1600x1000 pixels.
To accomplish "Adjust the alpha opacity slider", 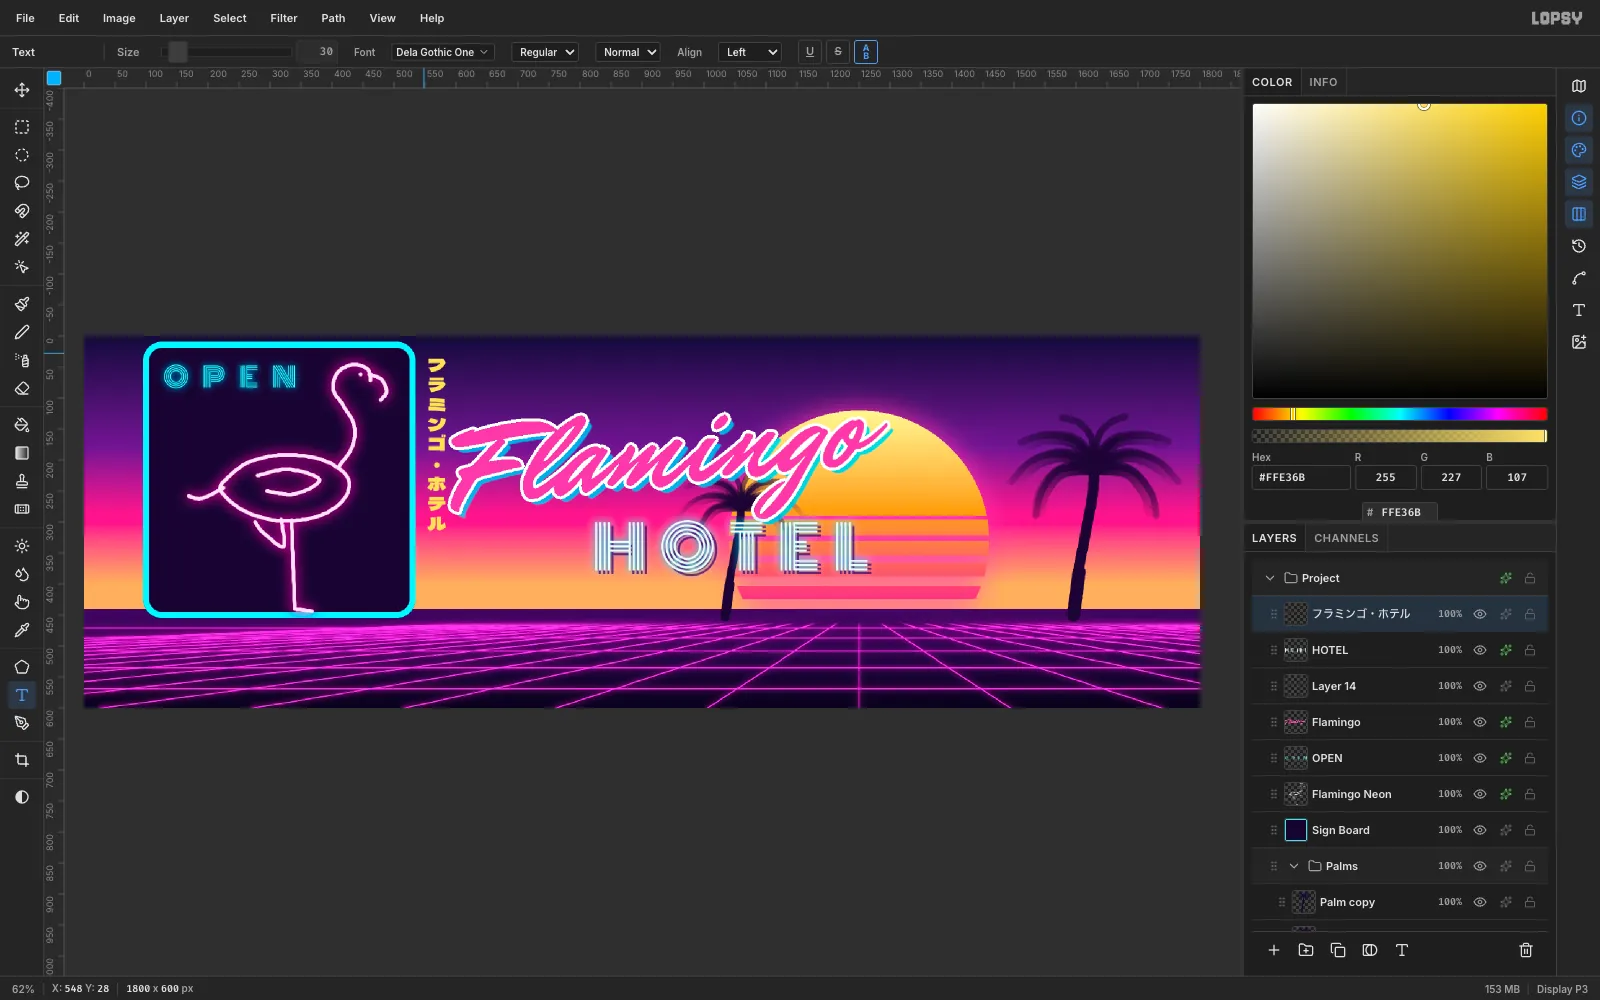I will (1400, 436).
